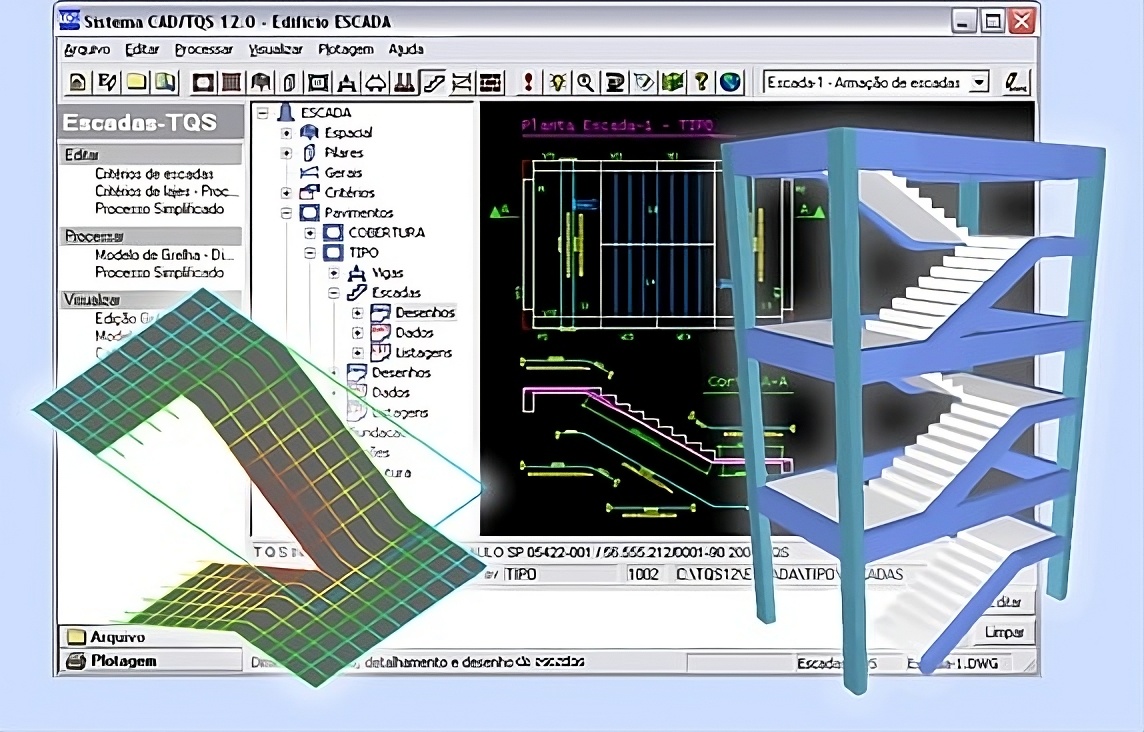1144x732 pixels.
Task: Expand the Vigas node under TIPO
Action: point(334,273)
